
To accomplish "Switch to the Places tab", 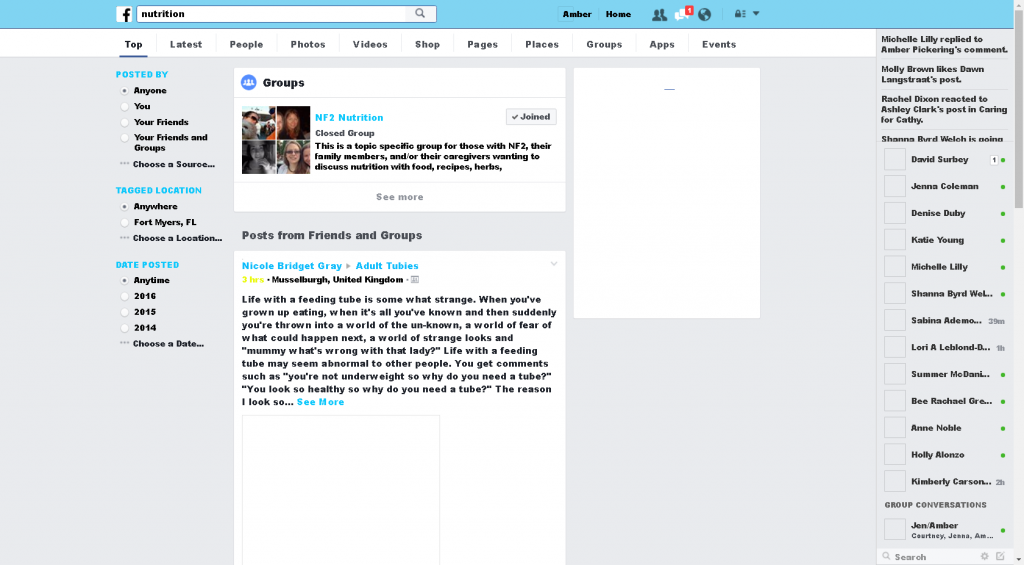I will tap(542, 44).
